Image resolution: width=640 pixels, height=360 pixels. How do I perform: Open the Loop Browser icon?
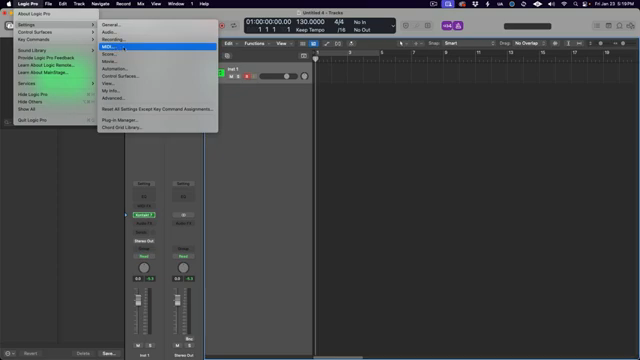click(x=619, y=26)
